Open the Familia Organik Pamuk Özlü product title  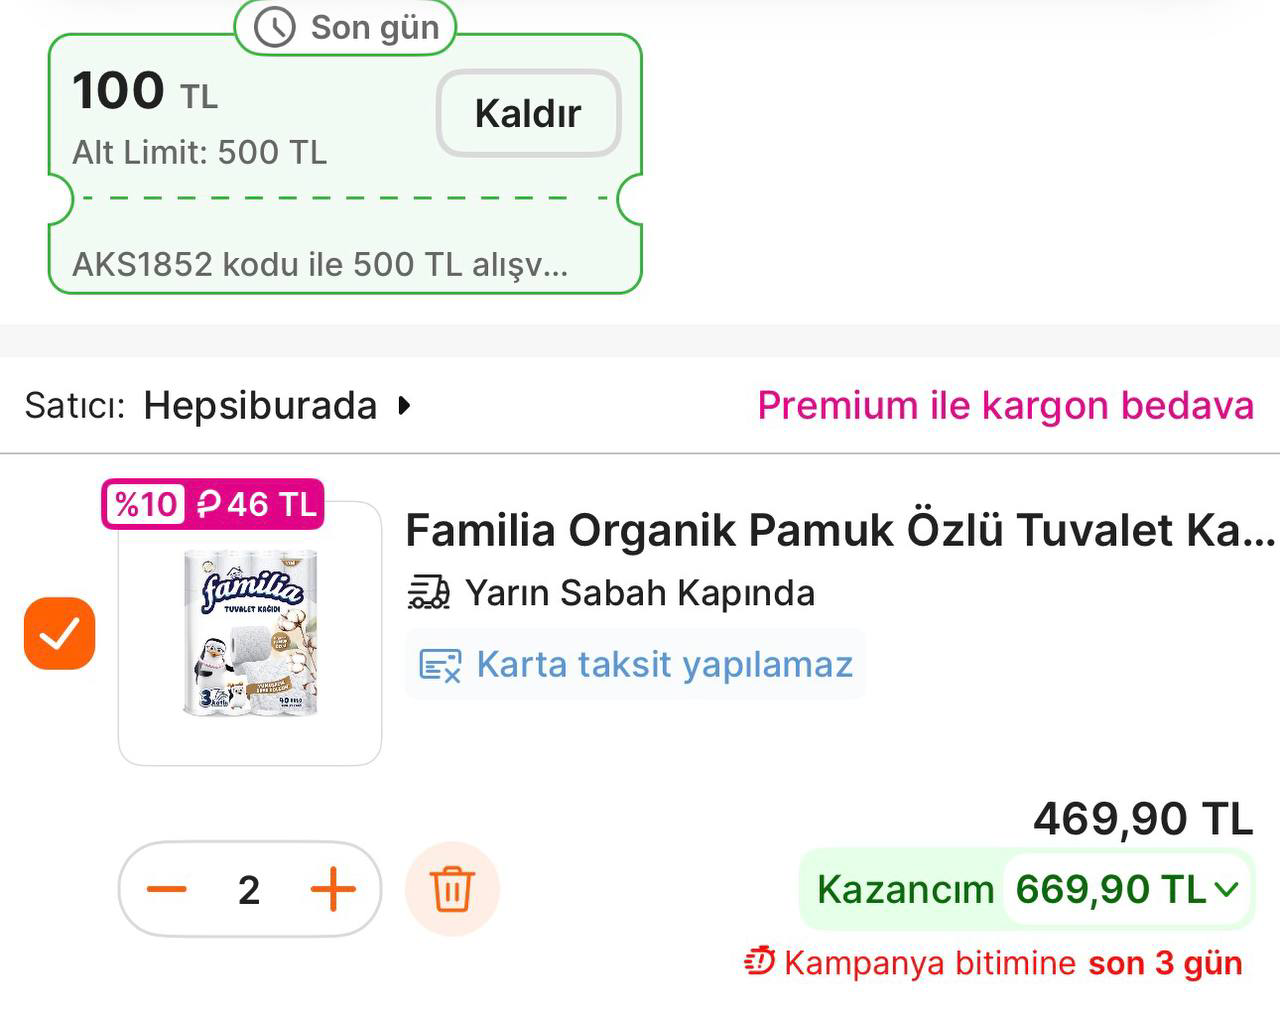tap(840, 530)
